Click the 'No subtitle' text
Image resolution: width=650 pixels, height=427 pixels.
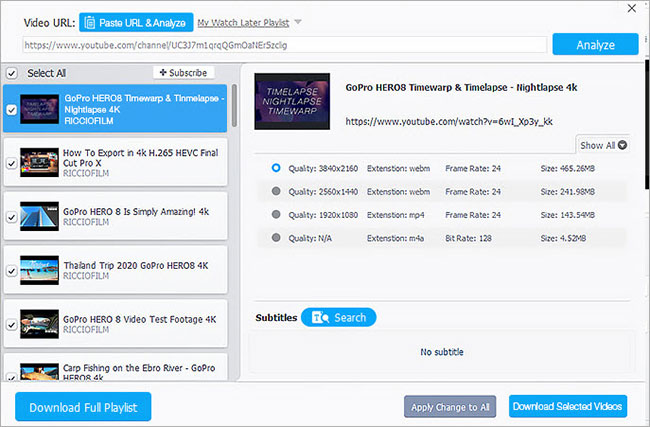tap(442, 352)
